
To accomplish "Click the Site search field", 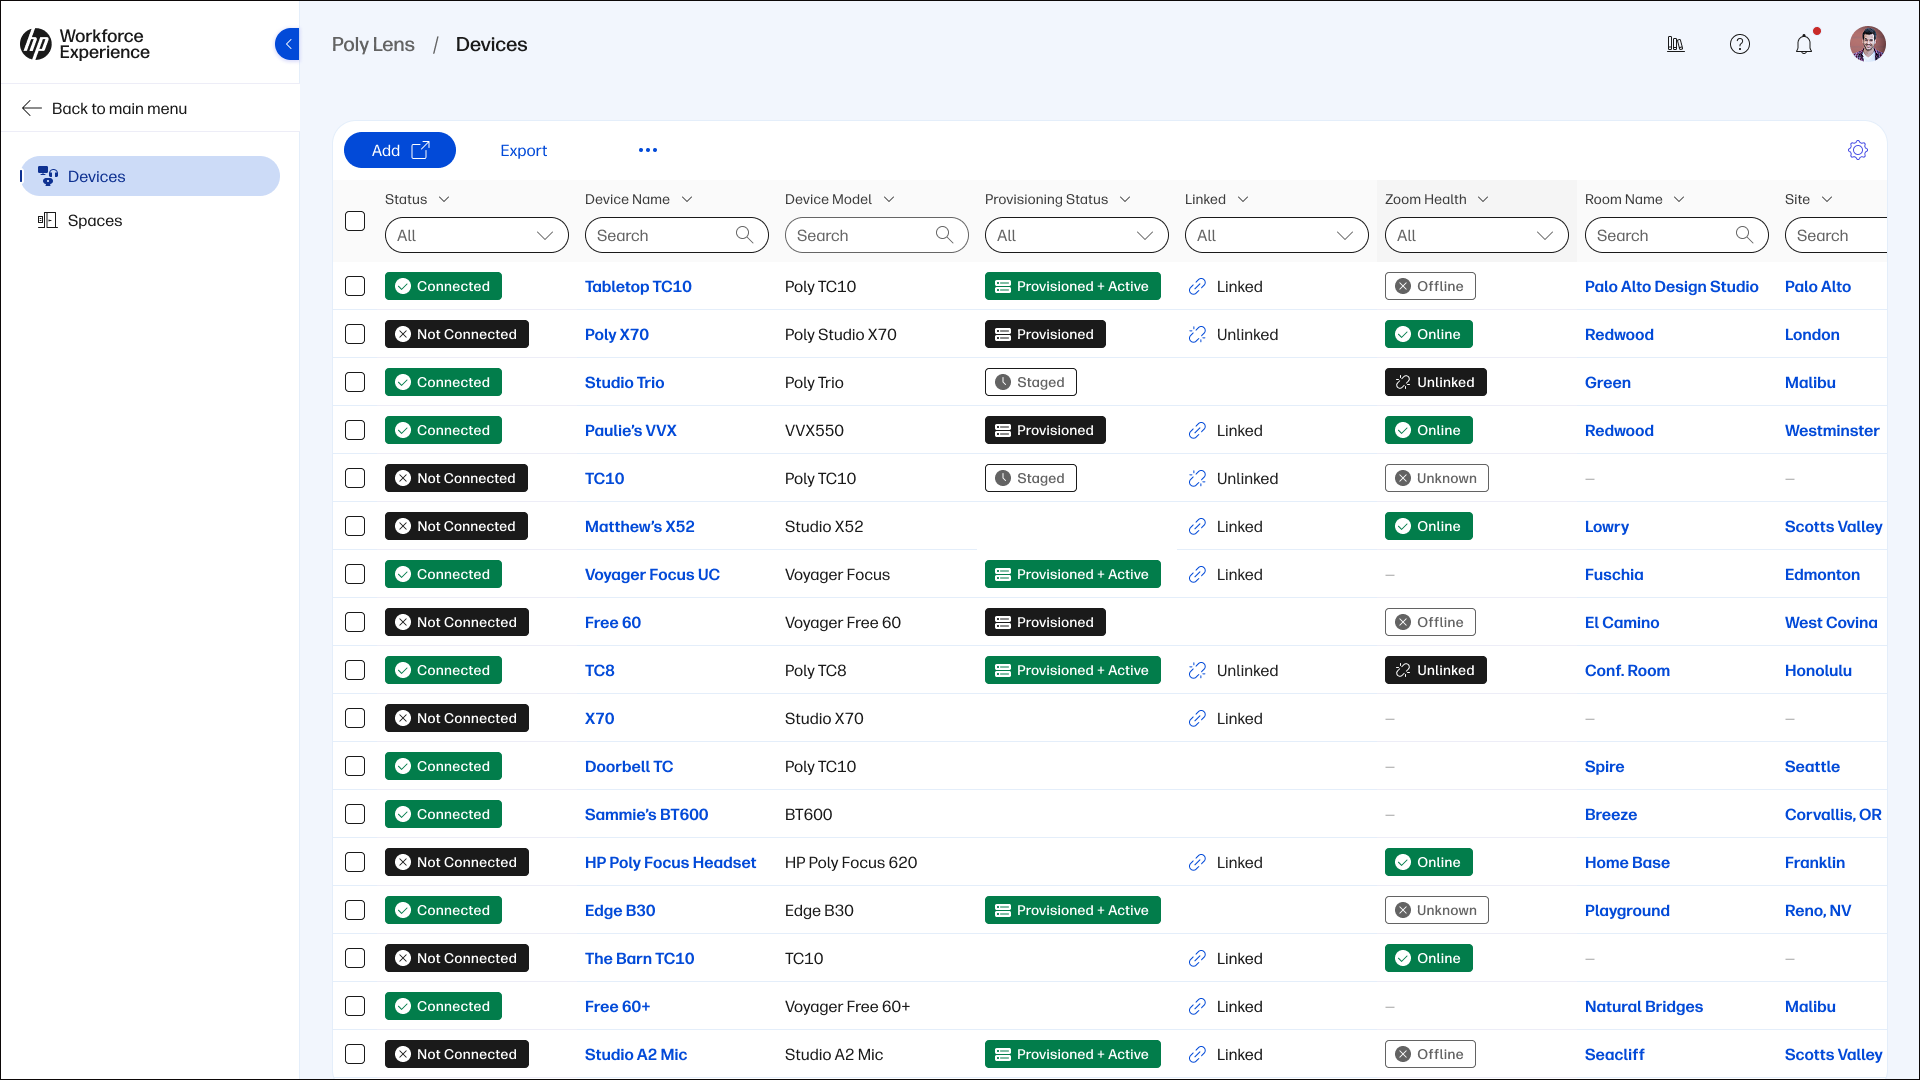I will pyautogui.click(x=1836, y=235).
